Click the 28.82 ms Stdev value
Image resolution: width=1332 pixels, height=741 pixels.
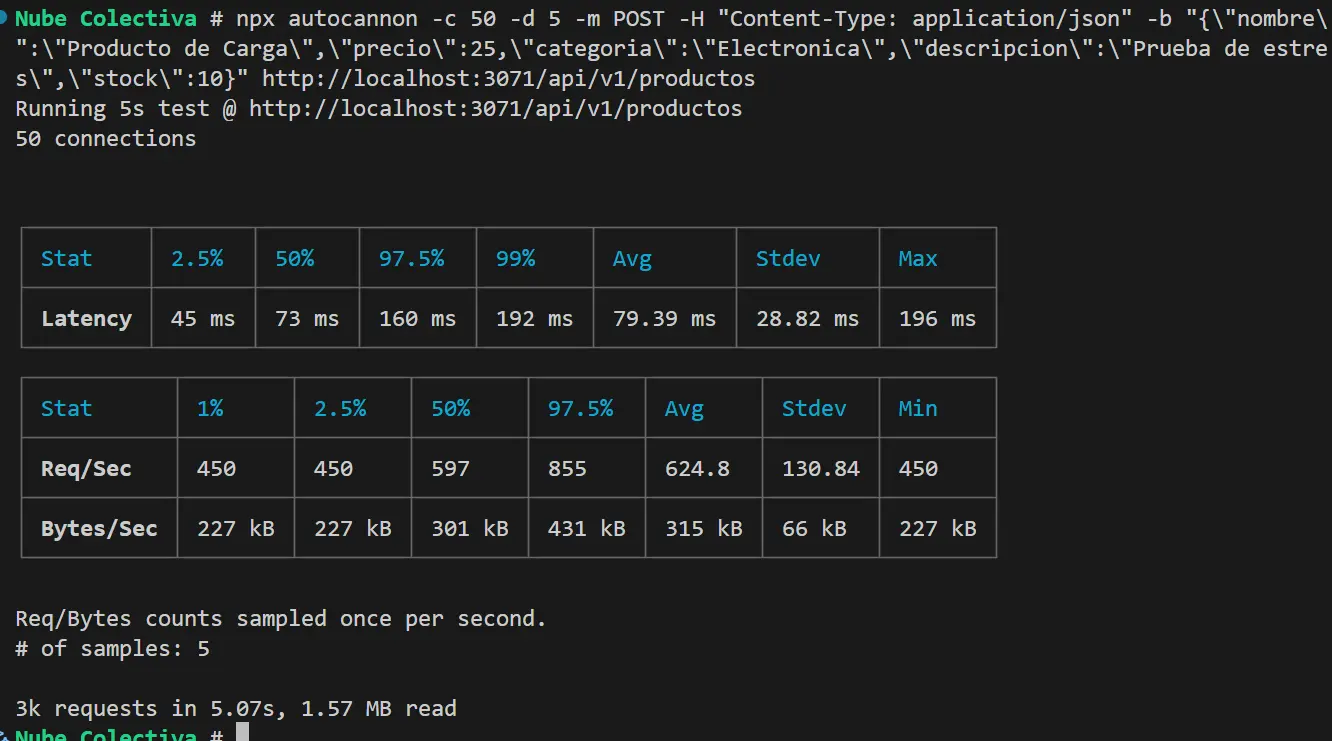pos(807,318)
